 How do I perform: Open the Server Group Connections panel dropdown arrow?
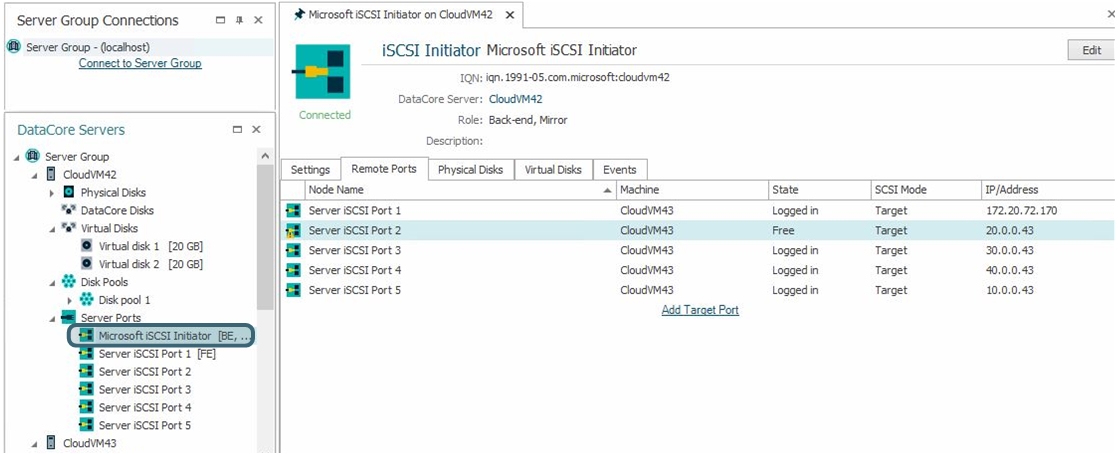point(221,21)
